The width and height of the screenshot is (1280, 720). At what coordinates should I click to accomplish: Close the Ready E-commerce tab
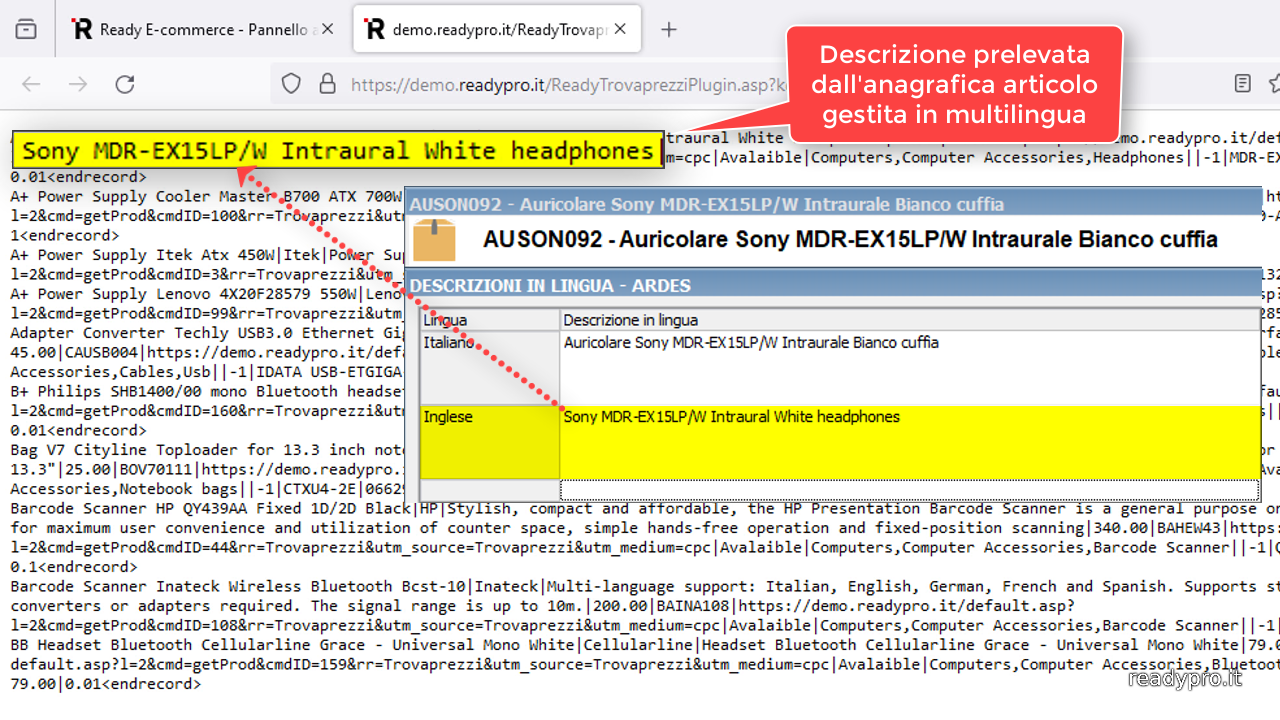coord(327,29)
